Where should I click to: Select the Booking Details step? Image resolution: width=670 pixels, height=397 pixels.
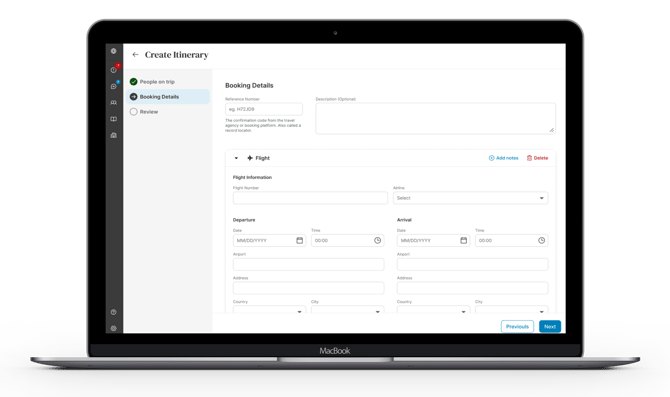[x=168, y=97]
